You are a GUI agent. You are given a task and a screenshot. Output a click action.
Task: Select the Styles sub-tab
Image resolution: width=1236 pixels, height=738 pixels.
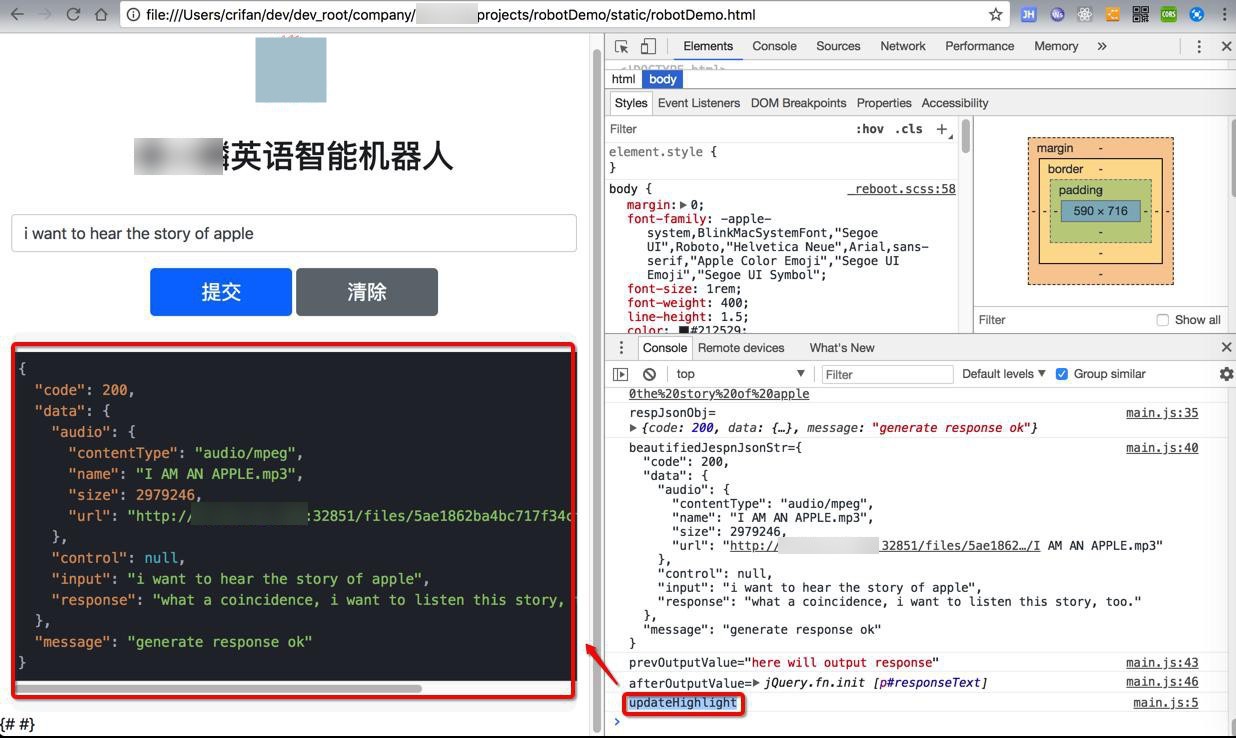coord(631,103)
